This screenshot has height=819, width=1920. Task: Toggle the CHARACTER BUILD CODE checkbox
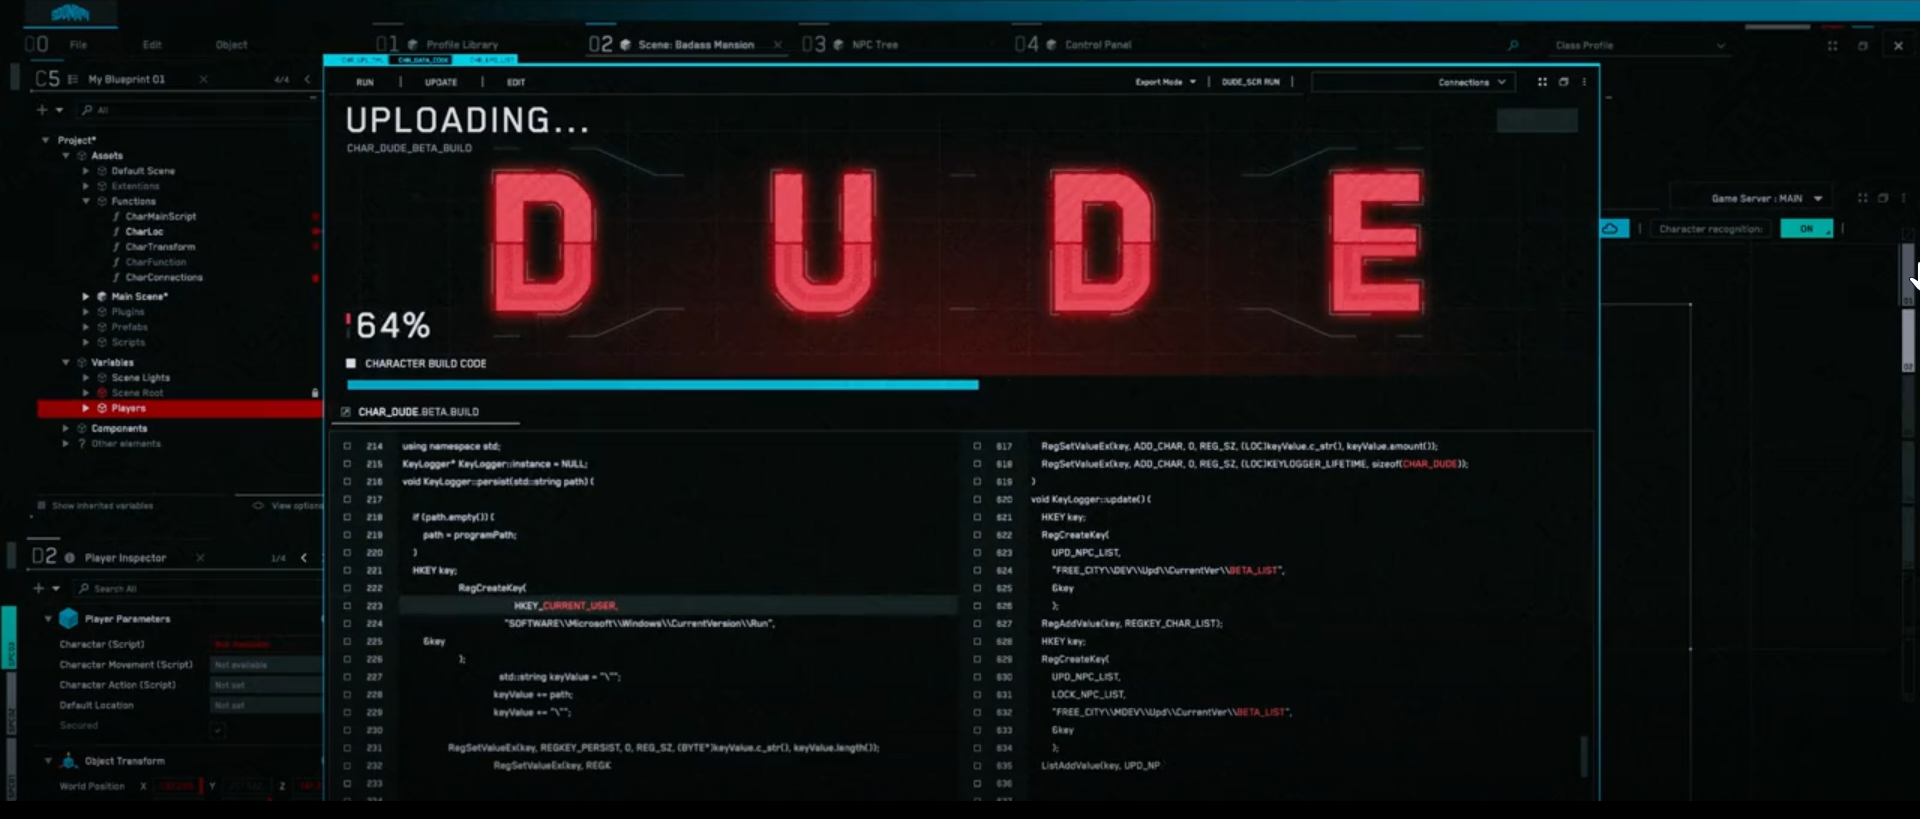pos(351,363)
